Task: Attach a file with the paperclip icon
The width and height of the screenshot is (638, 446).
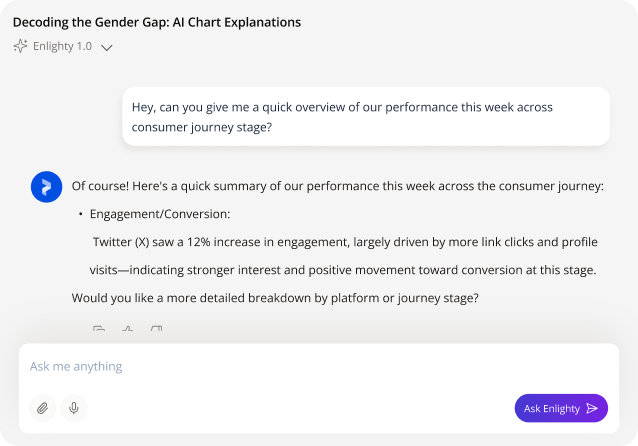Action: 42,408
